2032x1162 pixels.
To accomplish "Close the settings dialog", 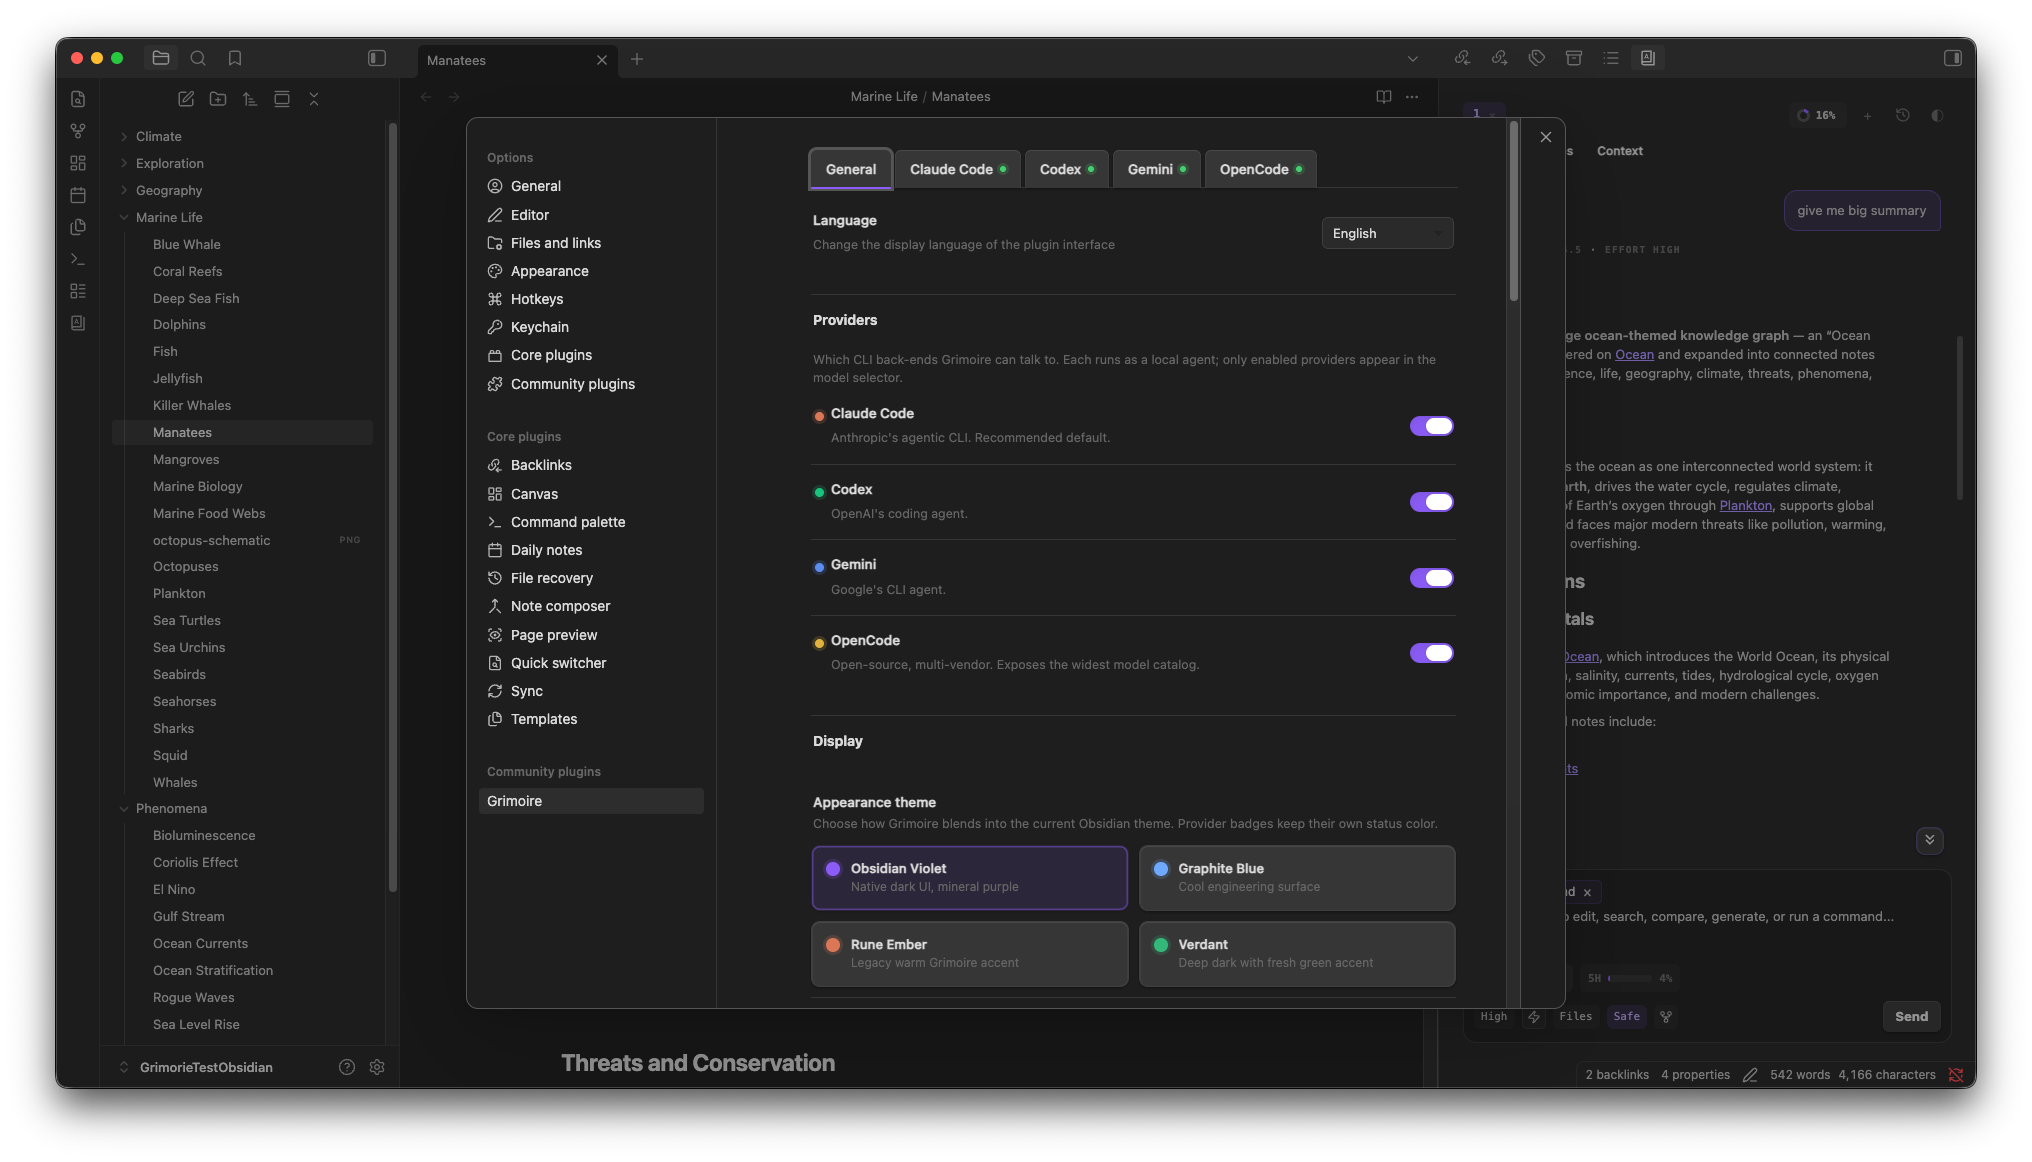I will (x=1546, y=137).
